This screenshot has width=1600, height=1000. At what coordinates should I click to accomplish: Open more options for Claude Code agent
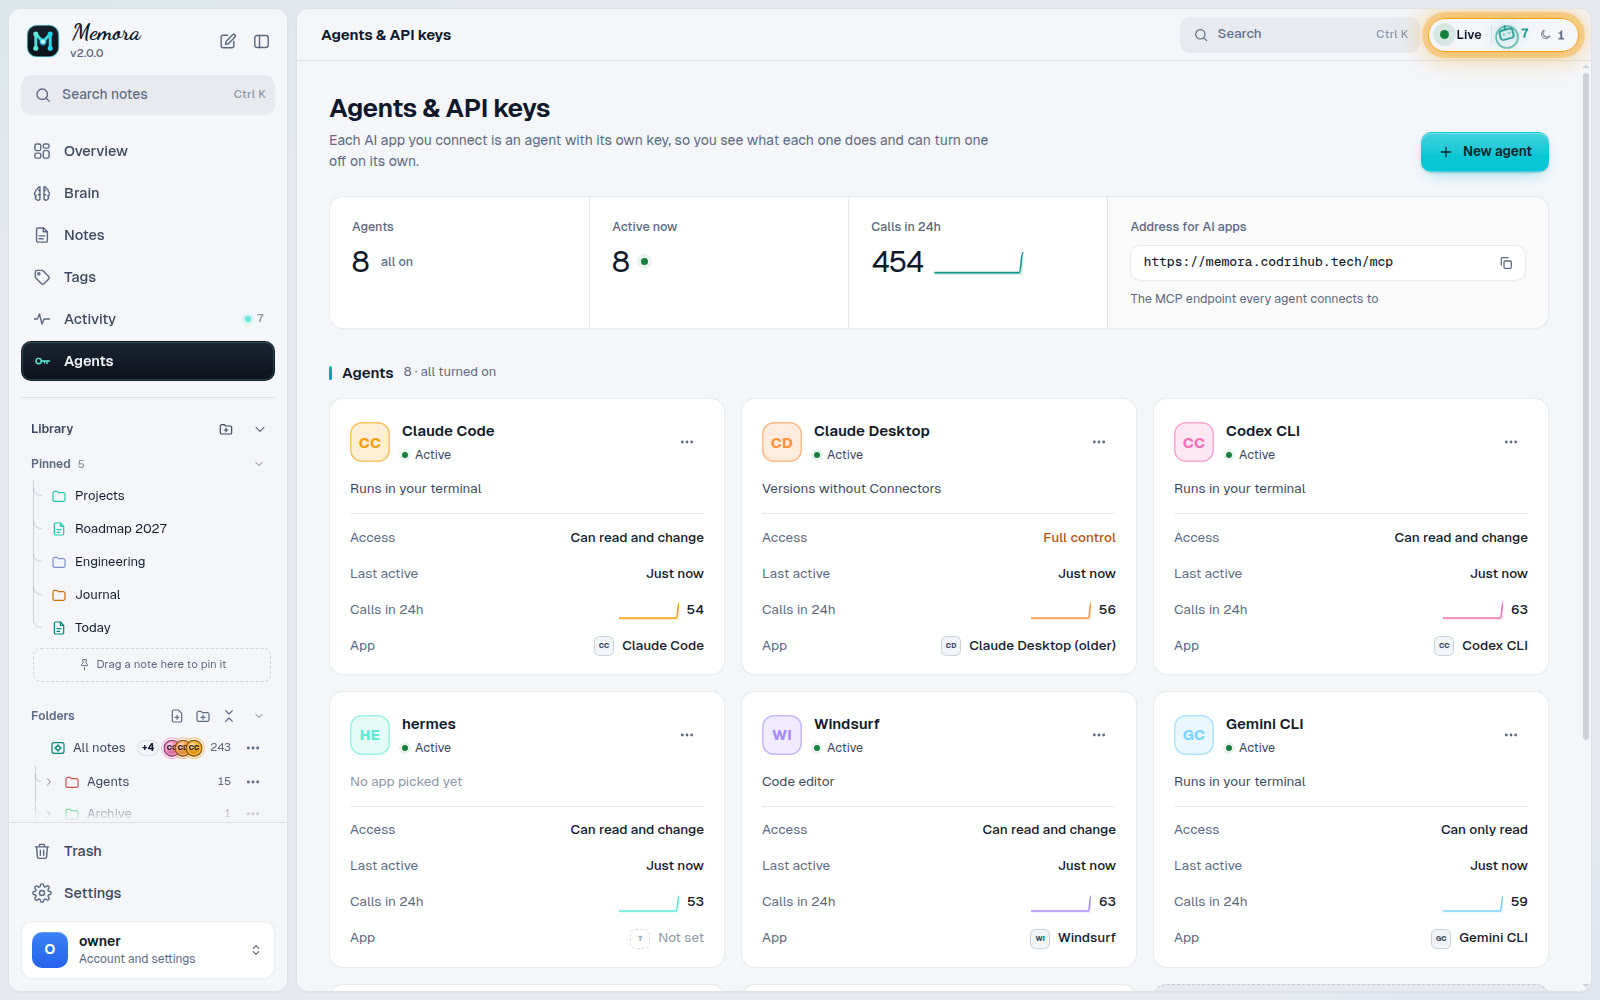tap(687, 442)
